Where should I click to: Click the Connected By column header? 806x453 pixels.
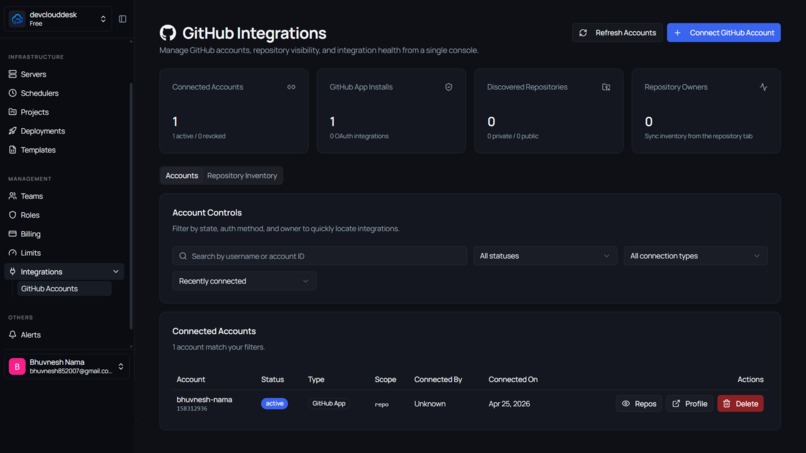pos(438,379)
